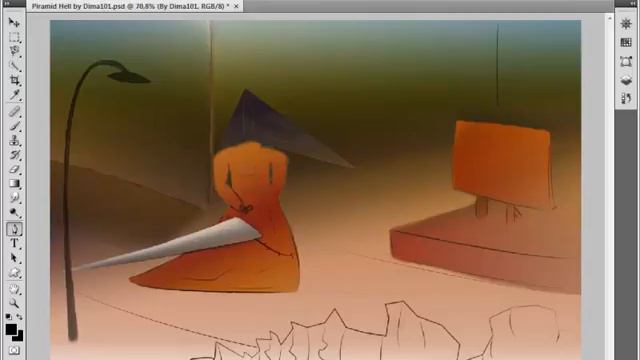640x360 pixels.
Task: Select the Eyedropper tool
Action: (x=14, y=95)
